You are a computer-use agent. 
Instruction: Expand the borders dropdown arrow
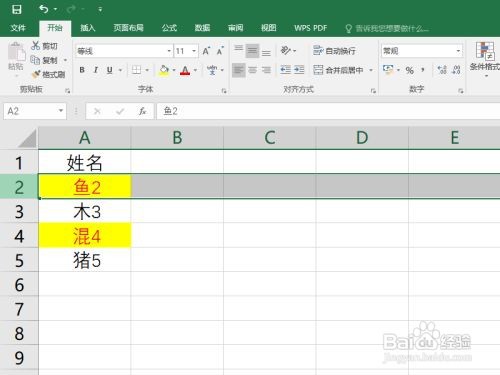click(x=147, y=70)
